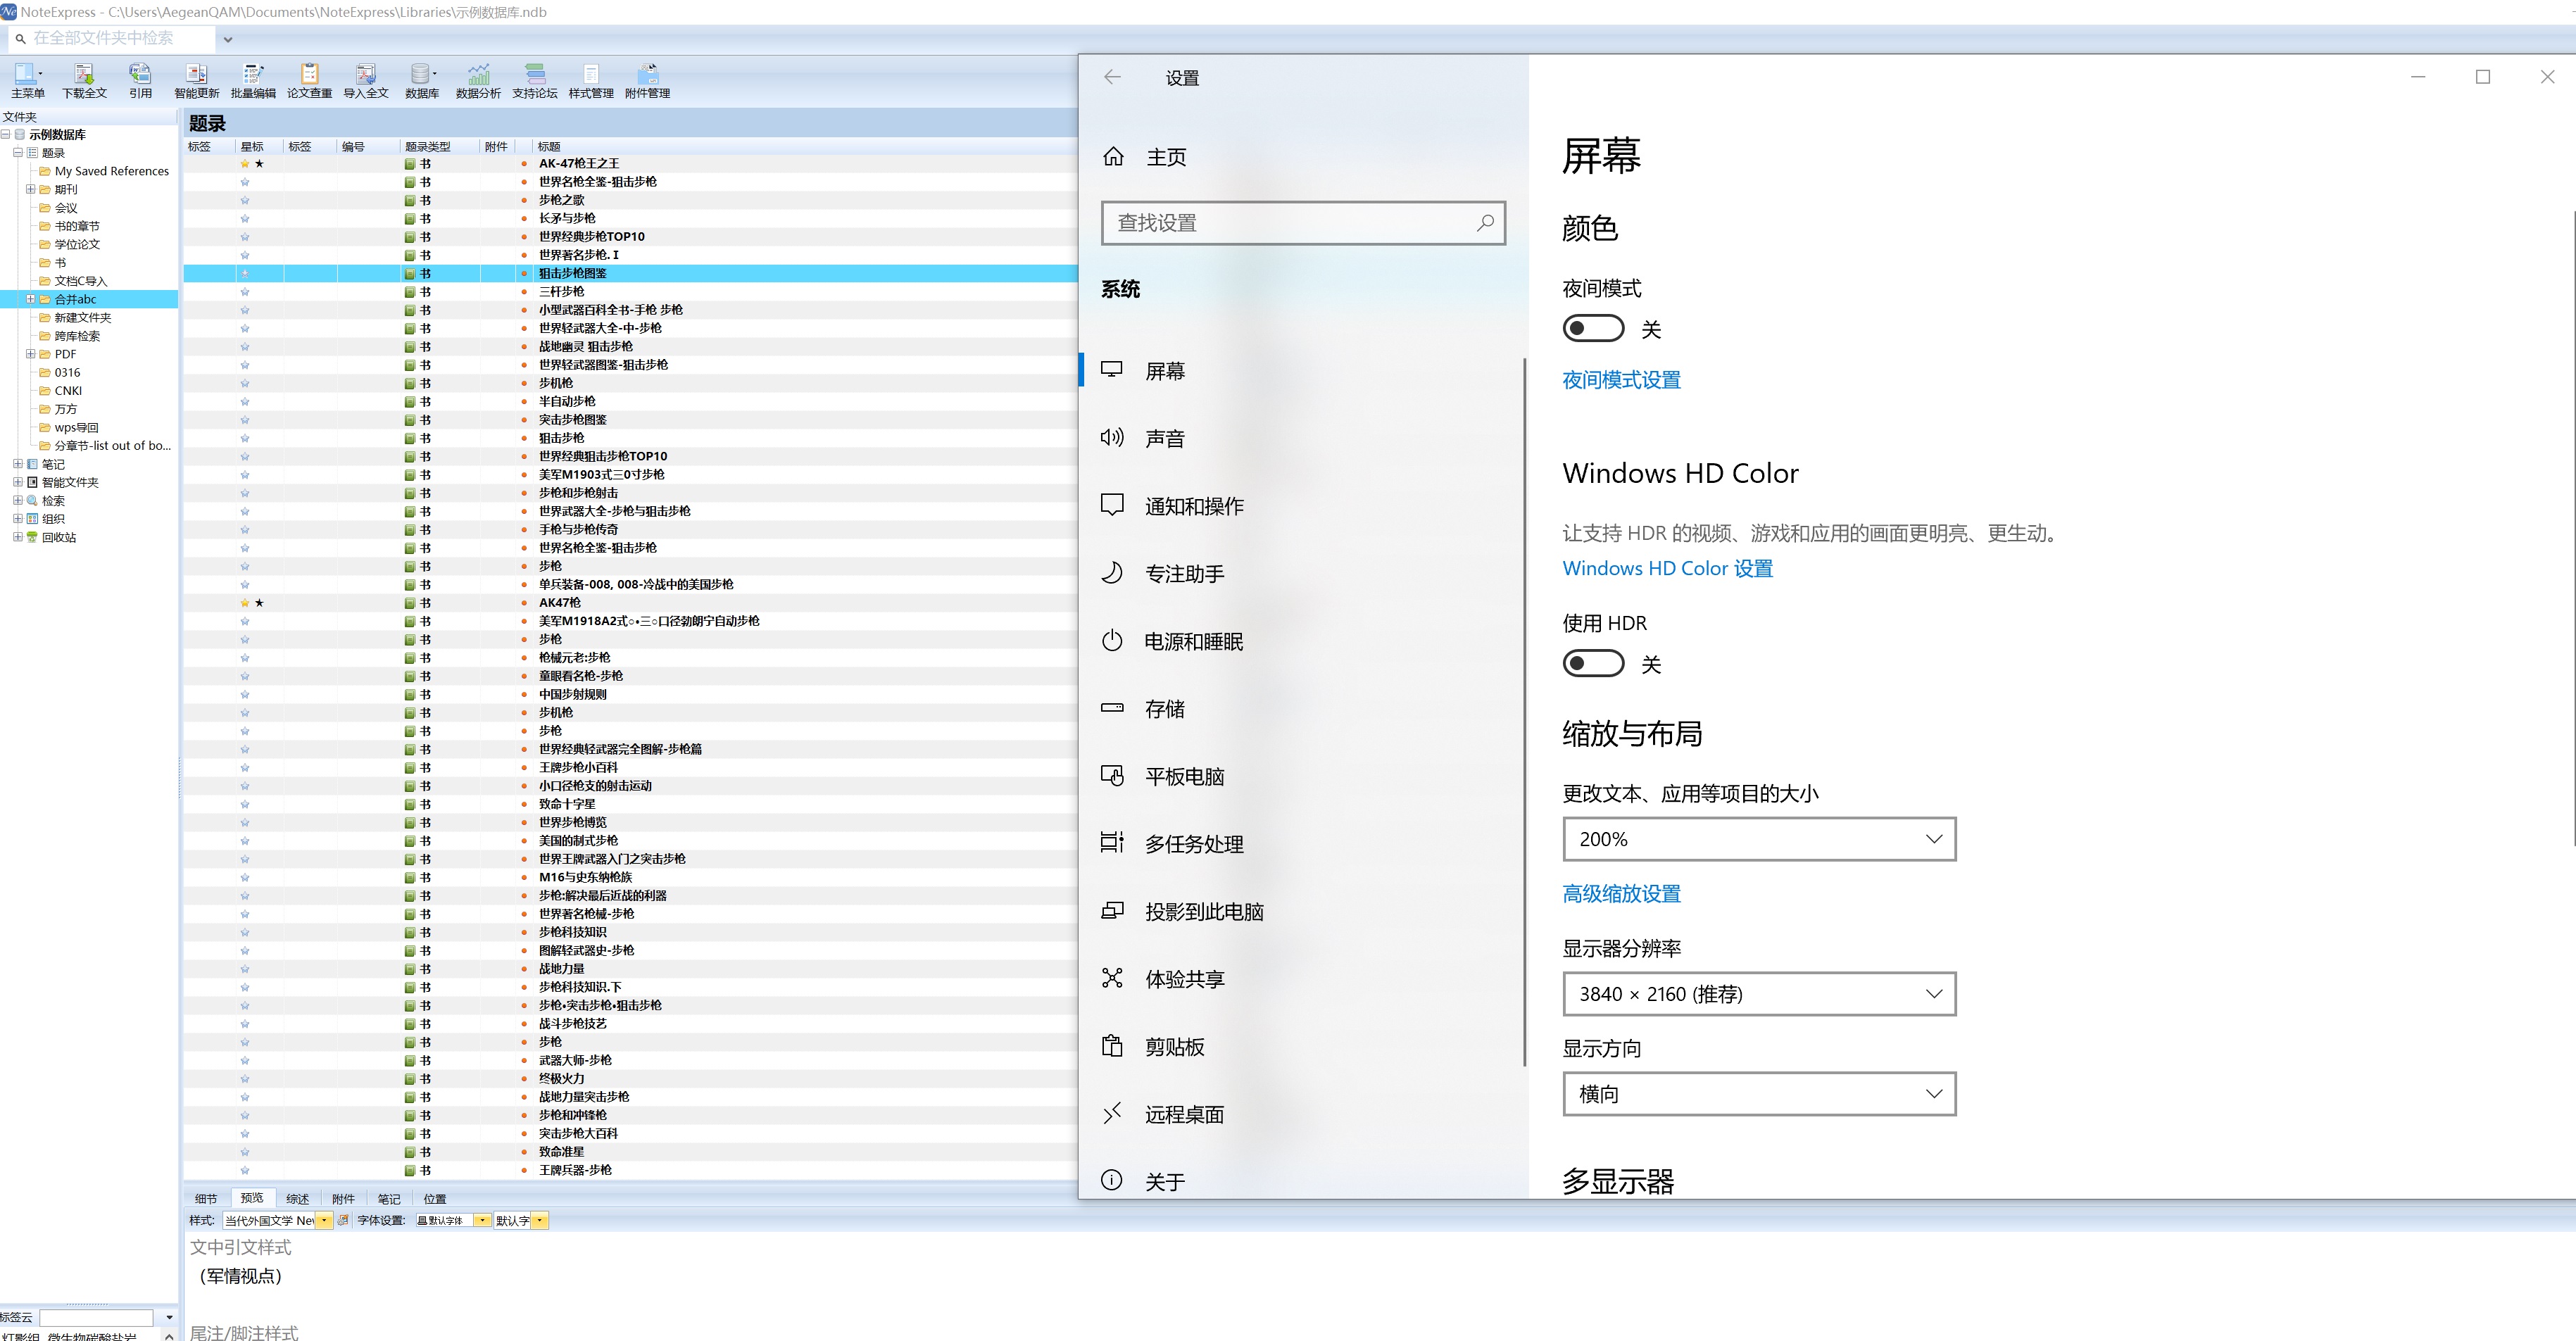The height and width of the screenshot is (1341, 2576).
Task: Open the 数据分析 data analysis tool
Action: pyautogui.click(x=478, y=80)
